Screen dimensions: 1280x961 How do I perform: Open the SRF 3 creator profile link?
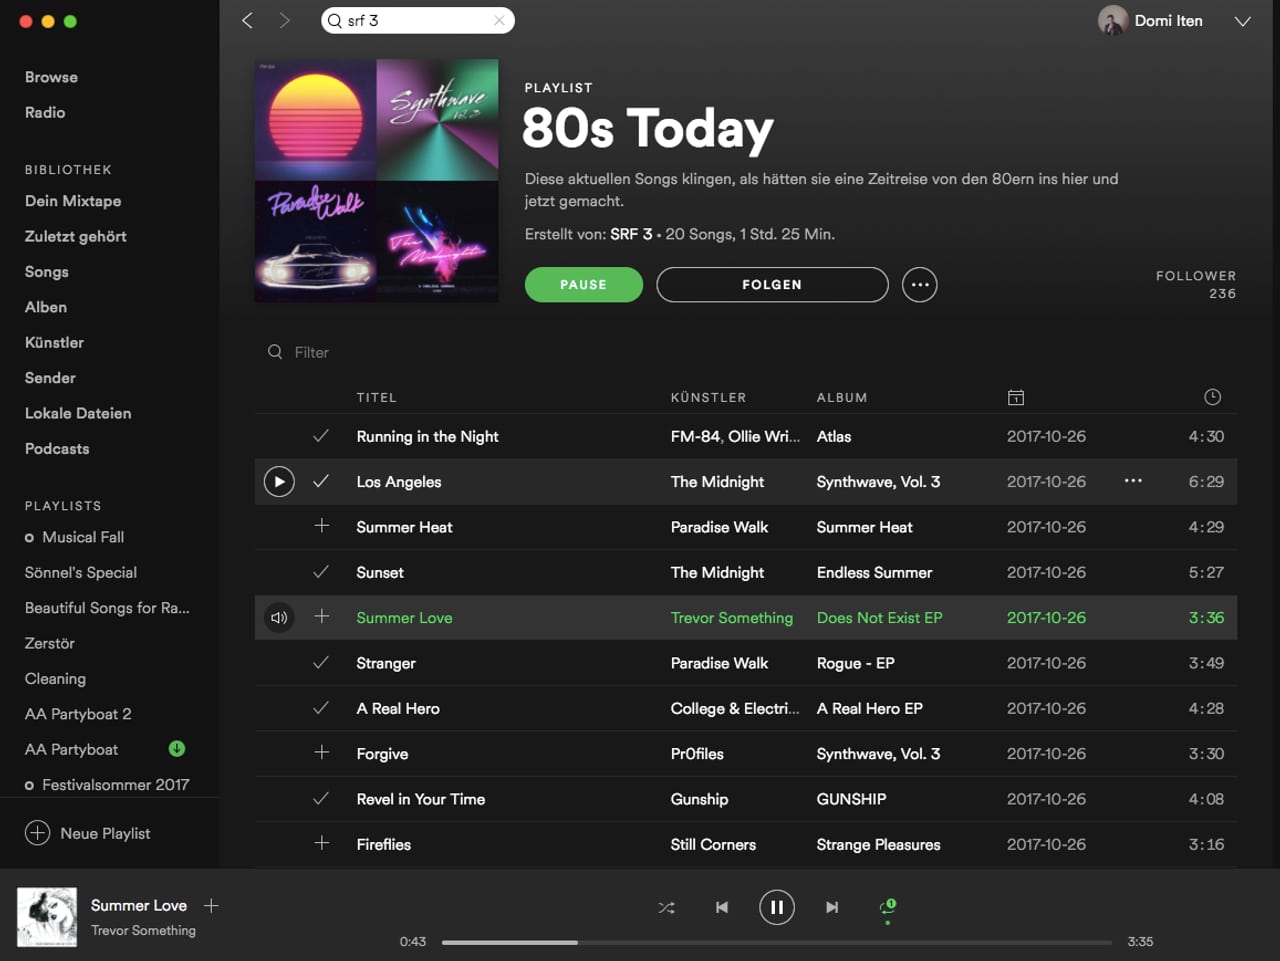click(631, 234)
